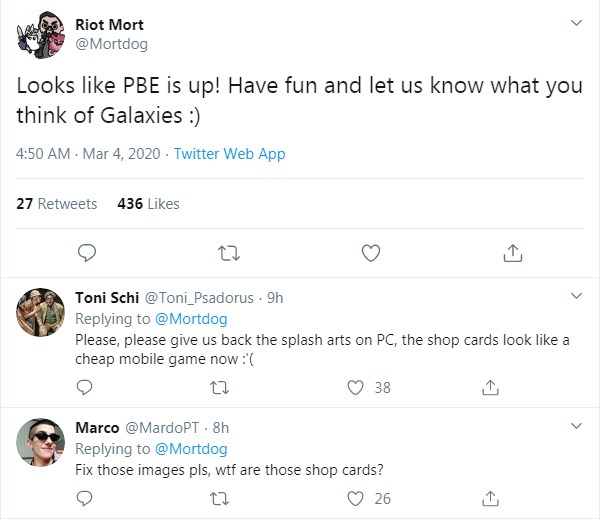Open the Twitter Web App source link

point(229,154)
